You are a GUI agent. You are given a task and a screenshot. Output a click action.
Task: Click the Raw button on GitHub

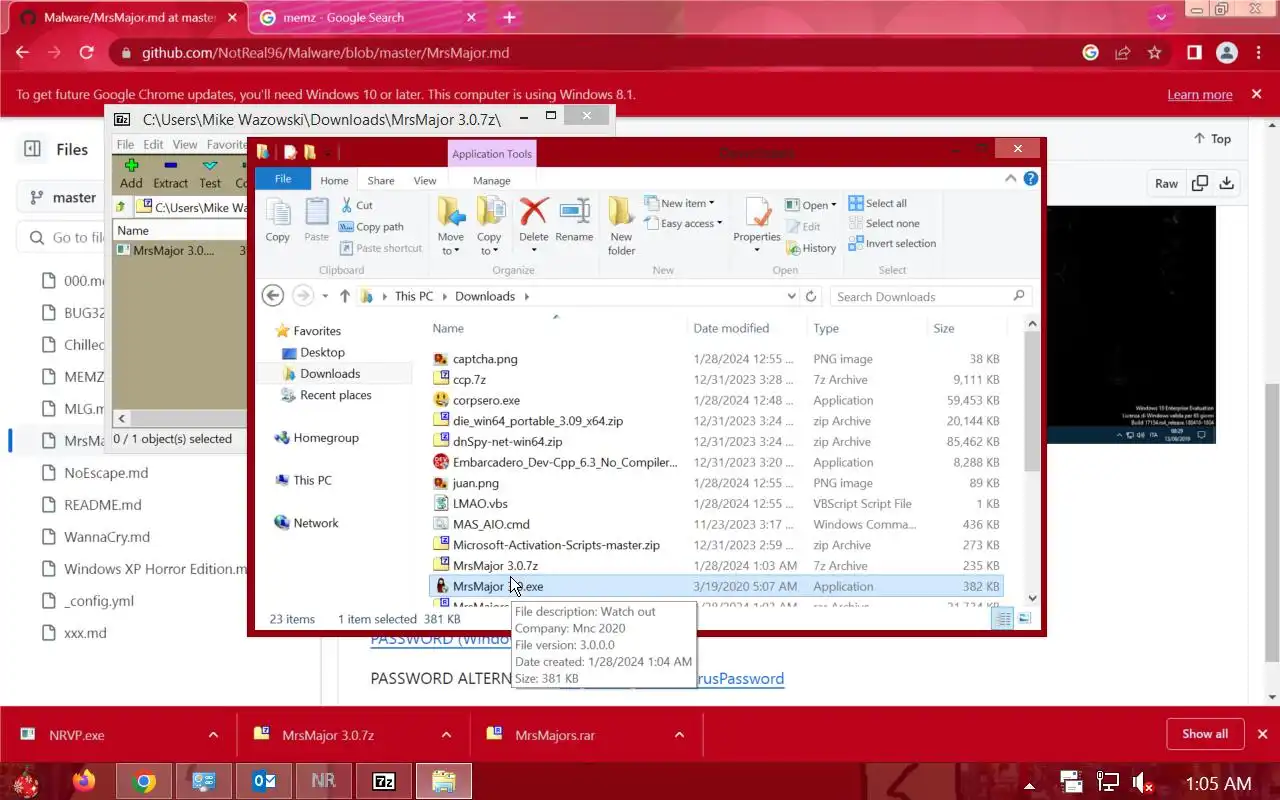pyautogui.click(x=1166, y=183)
